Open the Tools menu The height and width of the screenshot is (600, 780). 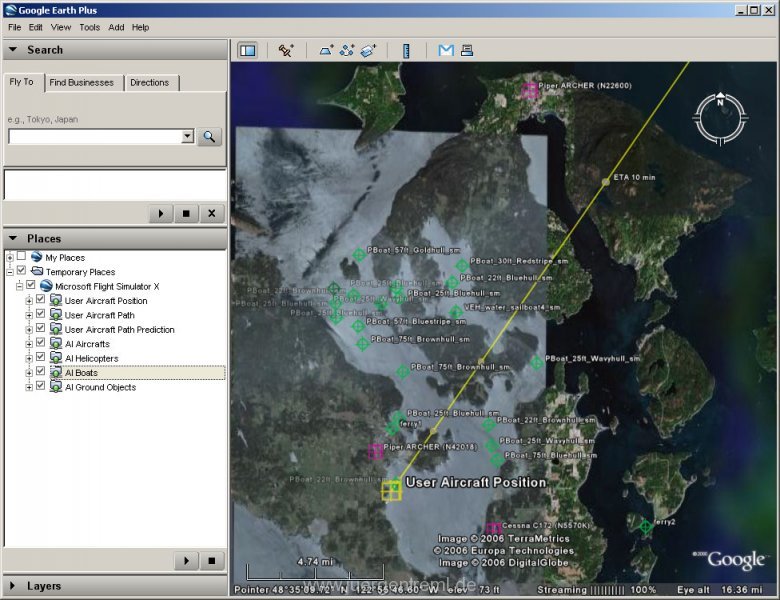tap(90, 27)
